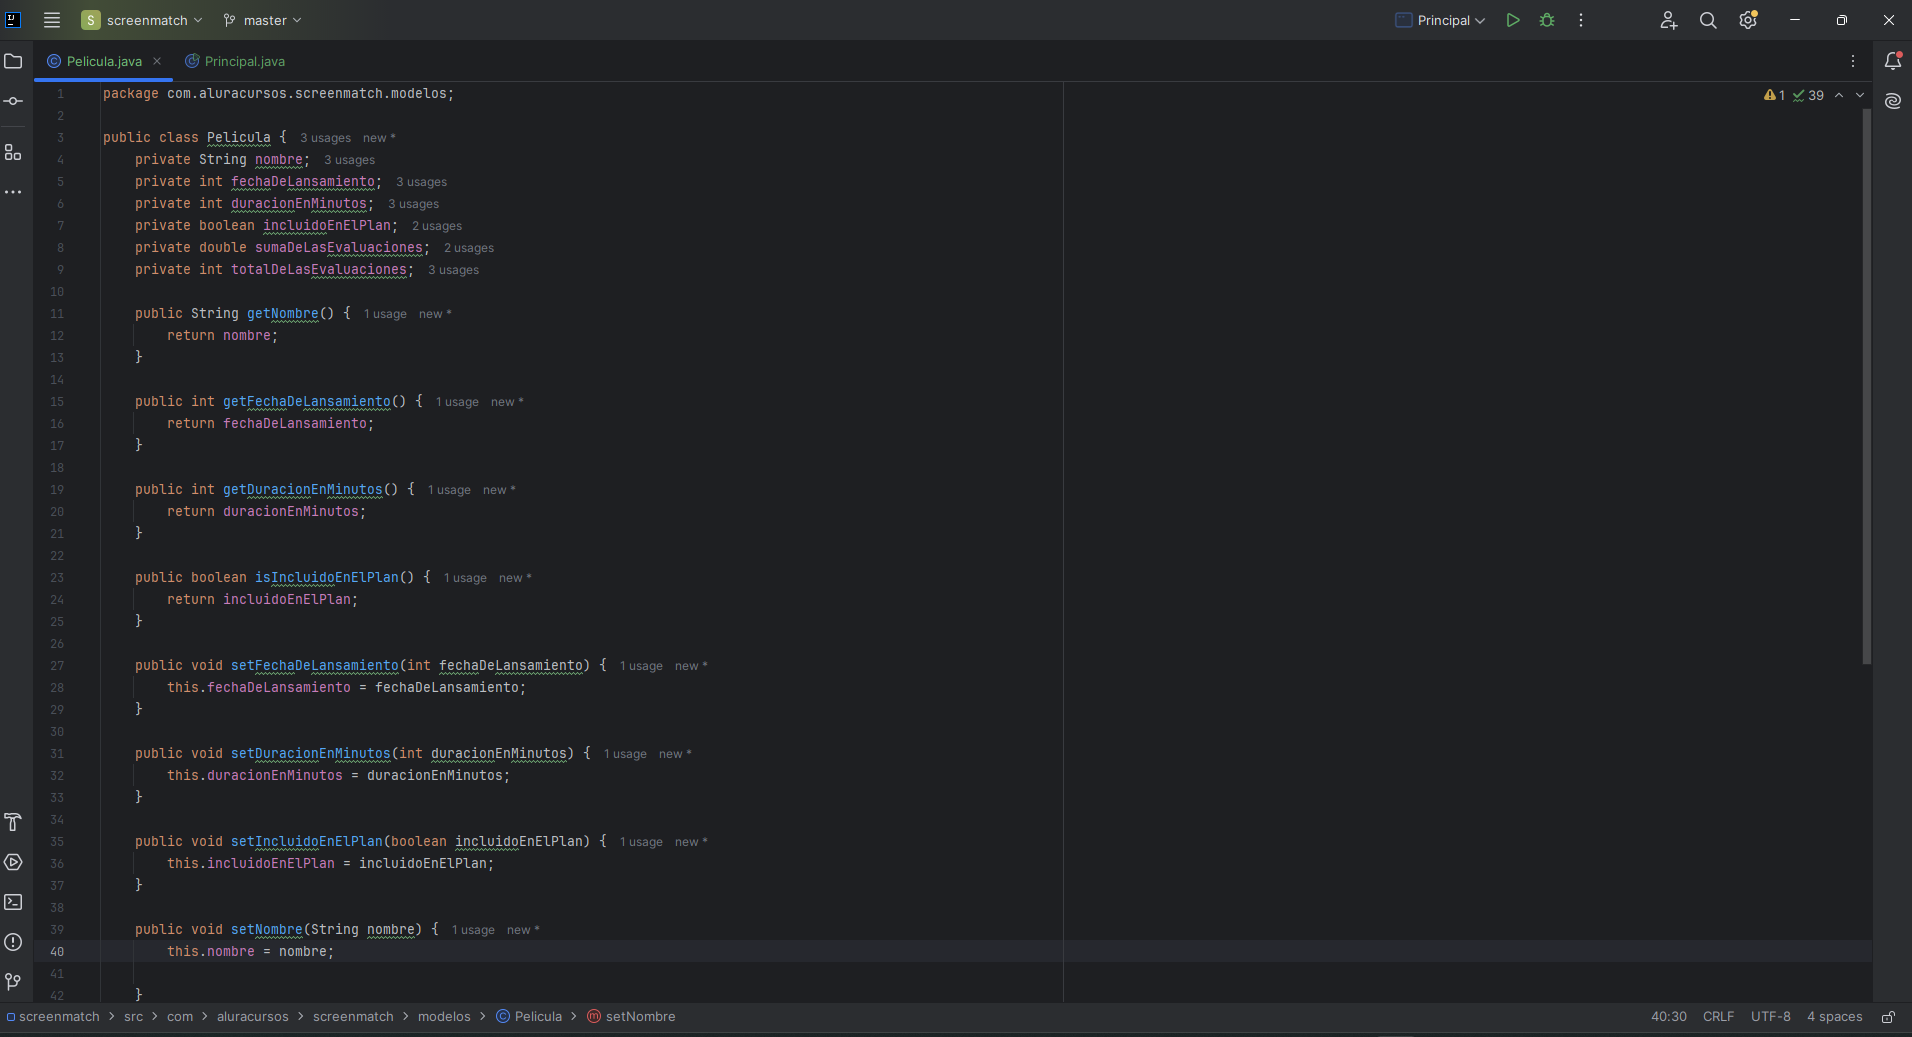Image resolution: width=1912 pixels, height=1037 pixels.
Task: Open the Build tool window hammer
Action: coord(13,822)
